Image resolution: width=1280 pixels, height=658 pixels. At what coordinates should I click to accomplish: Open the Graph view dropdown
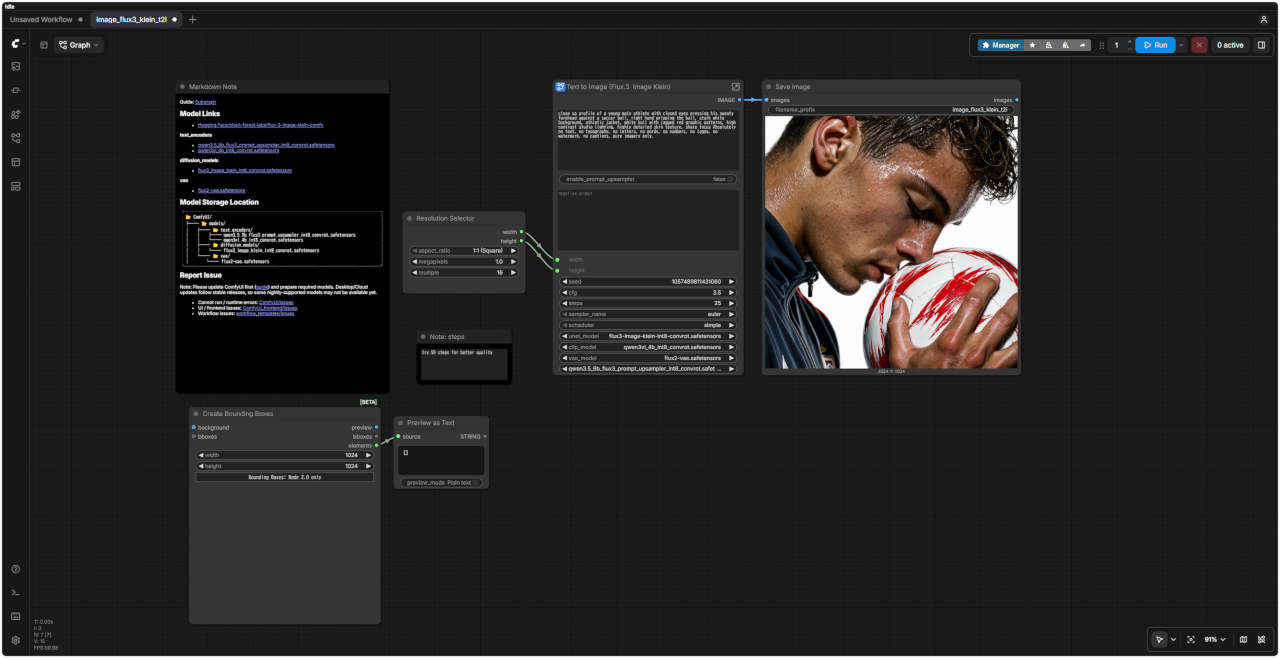[79, 45]
